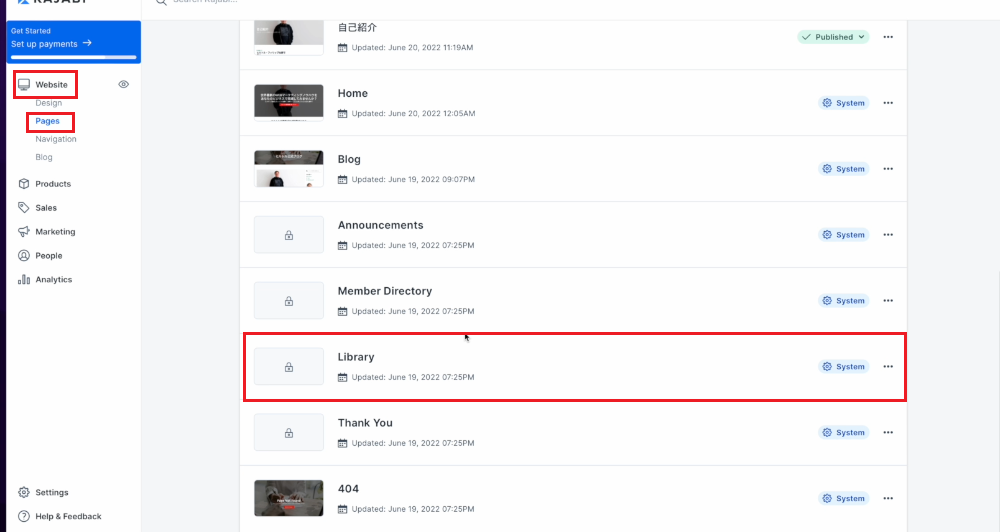Click the Get Started progress bar

73,57
